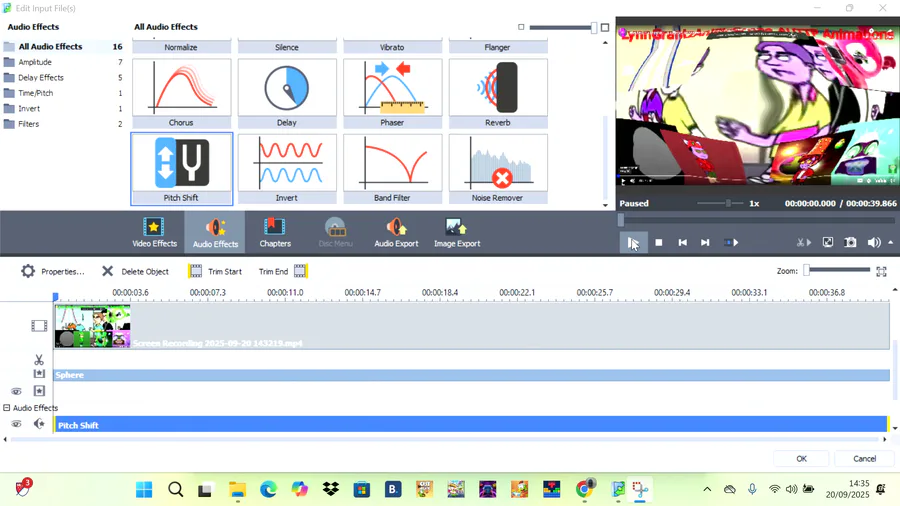Select the Pitch Shift bar on timeline
The height and width of the screenshot is (506, 900).
471,425
